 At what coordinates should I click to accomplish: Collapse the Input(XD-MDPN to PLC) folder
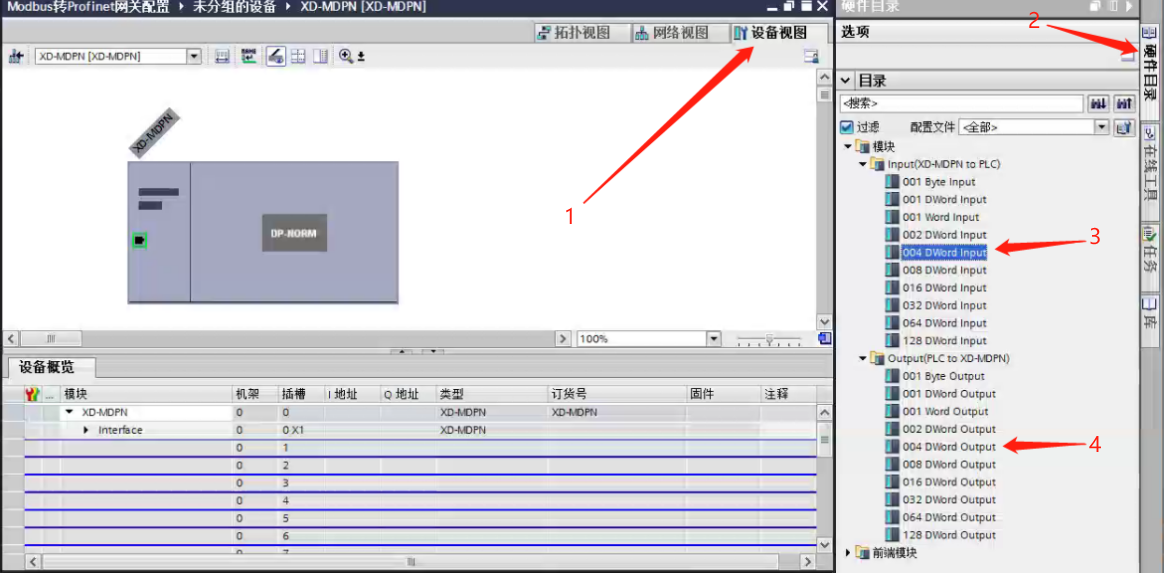click(863, 164)
